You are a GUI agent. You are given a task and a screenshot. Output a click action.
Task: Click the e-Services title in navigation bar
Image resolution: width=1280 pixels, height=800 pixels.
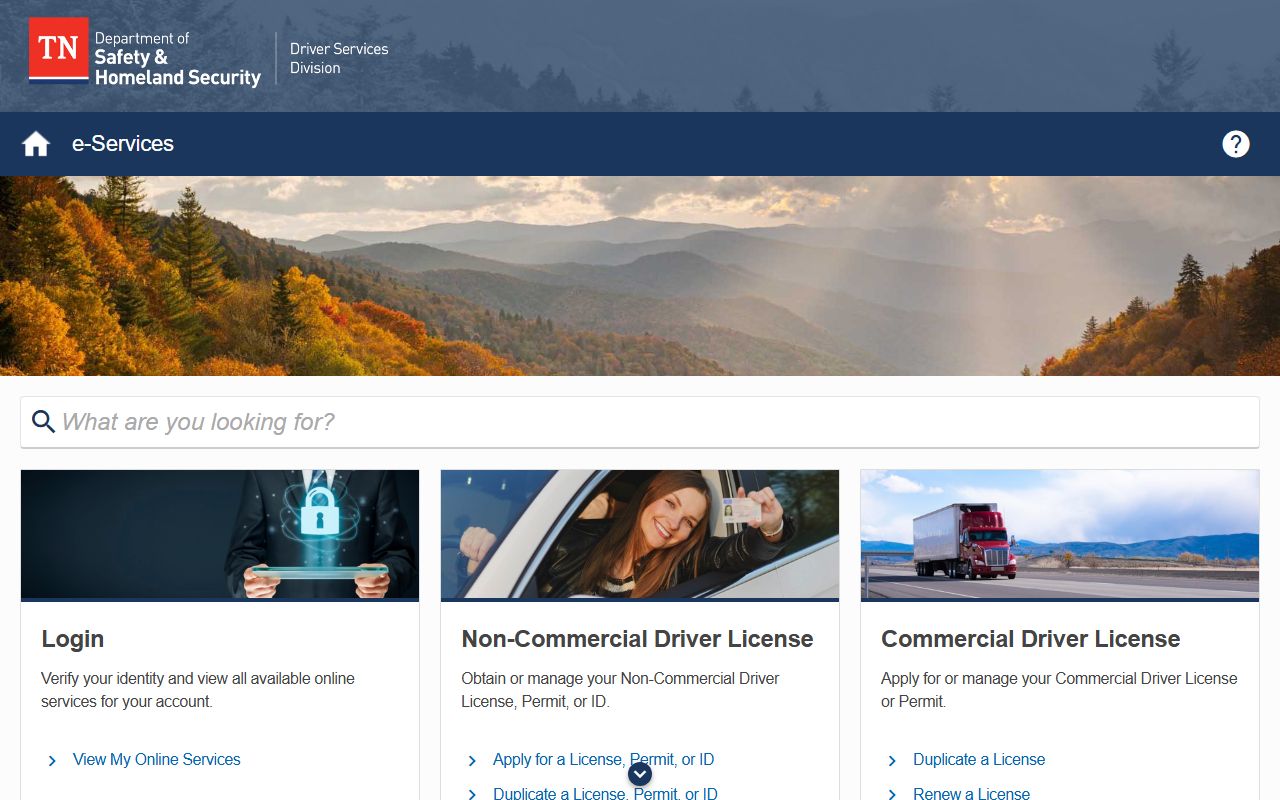[123, 144]
